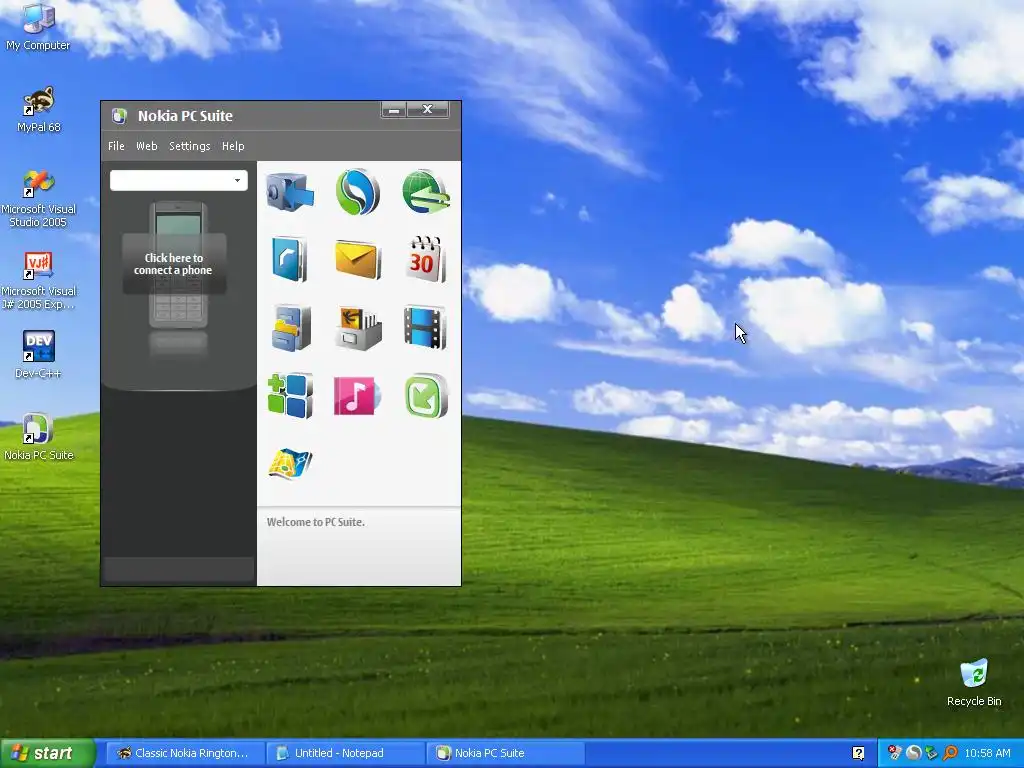Open the Calendar icon showing 30

click(426, 259)
